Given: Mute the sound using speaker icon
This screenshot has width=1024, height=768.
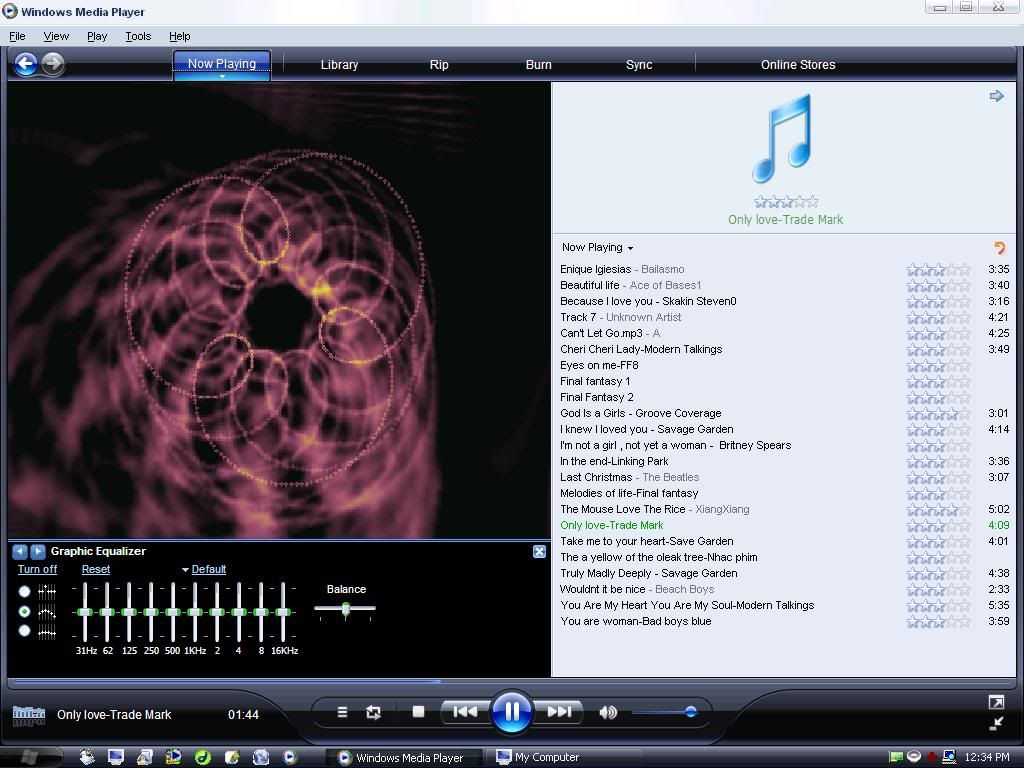Looking at the screenshot, I should (x=607, y=712).
